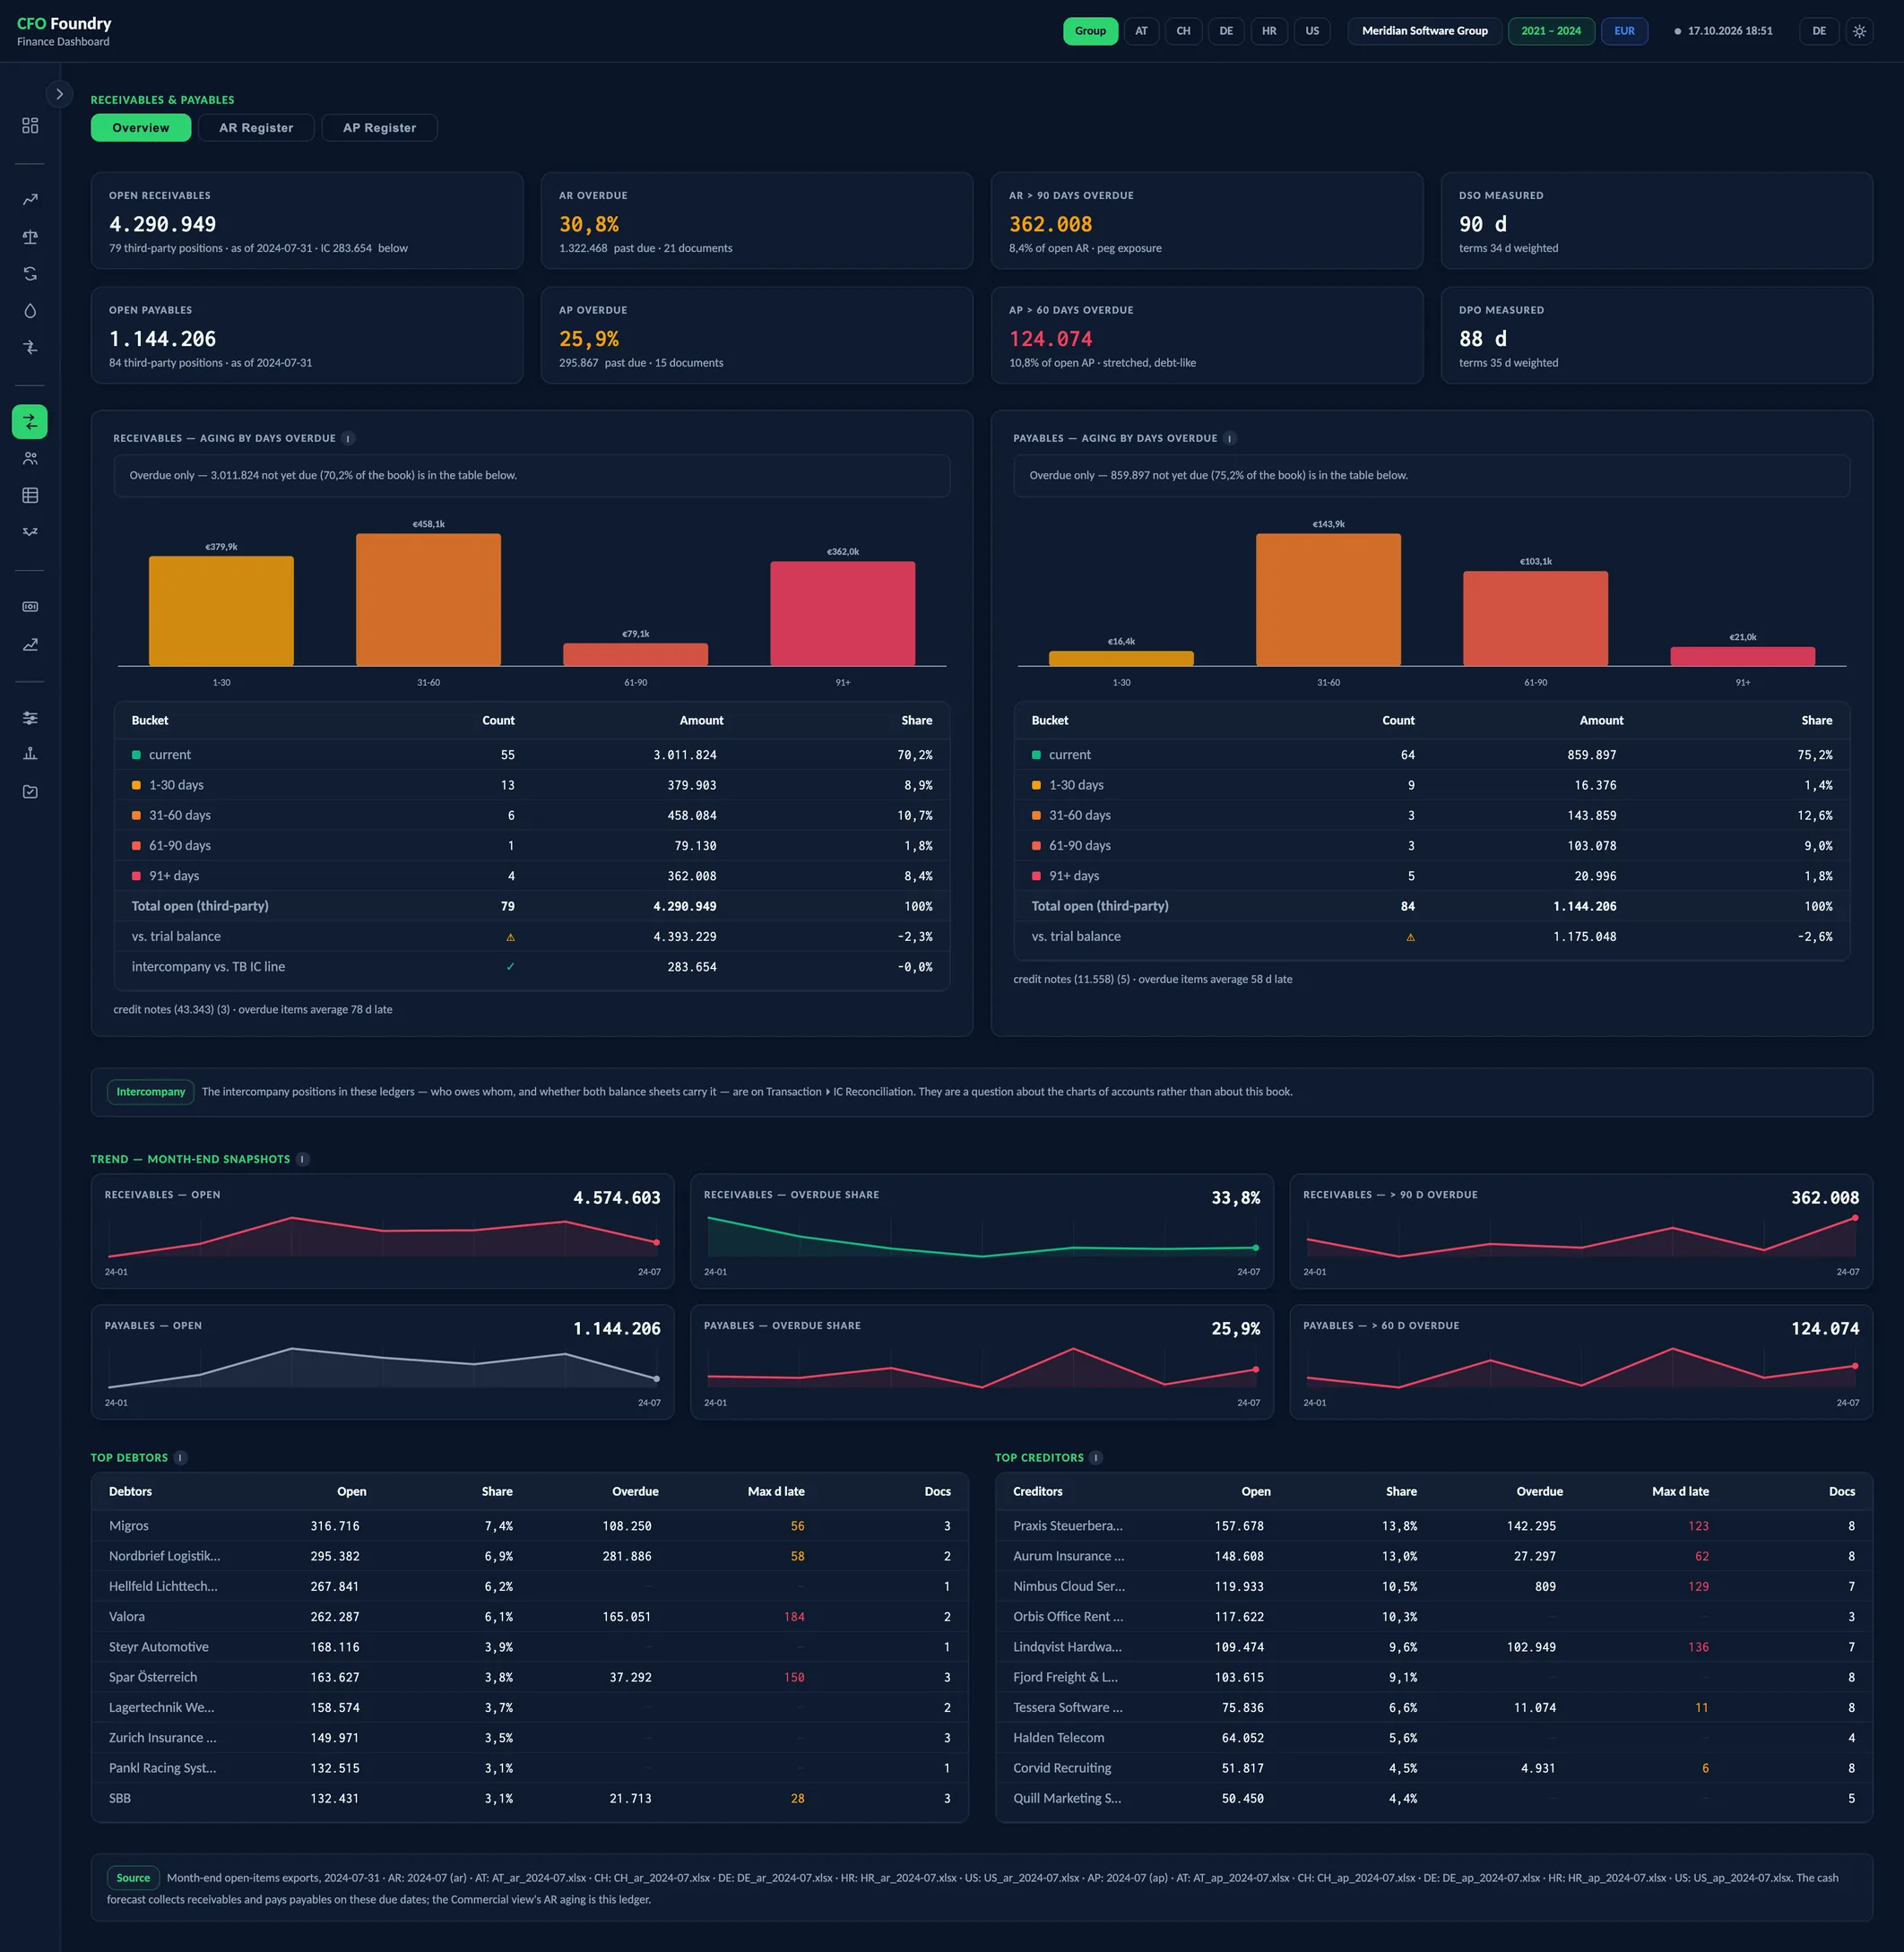Click info icon next to Receivables aging title

pos(348,438)
